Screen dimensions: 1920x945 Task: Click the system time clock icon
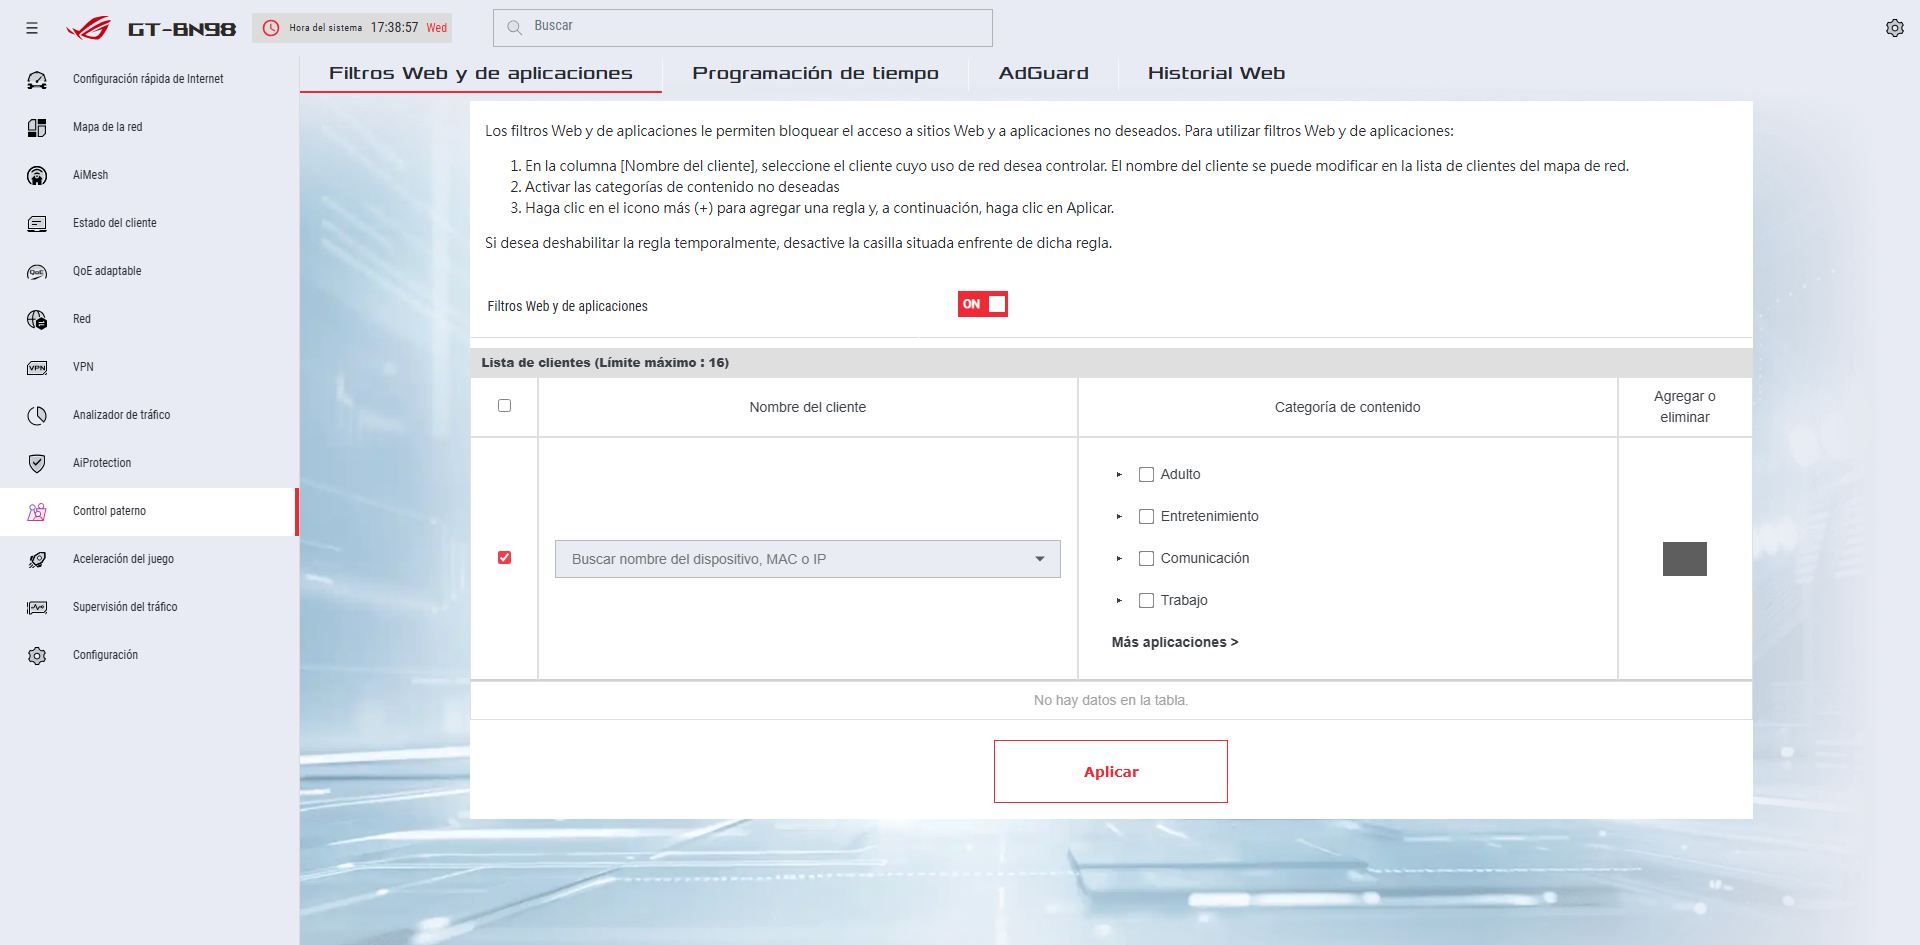[x=271, y=28]
